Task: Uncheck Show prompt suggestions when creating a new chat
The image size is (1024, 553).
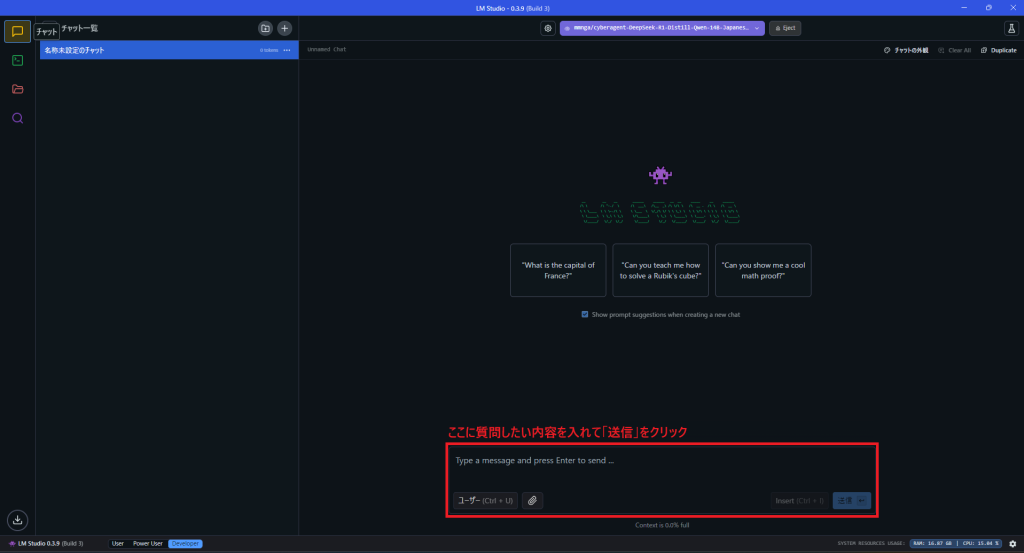Action: click(585, 314)
